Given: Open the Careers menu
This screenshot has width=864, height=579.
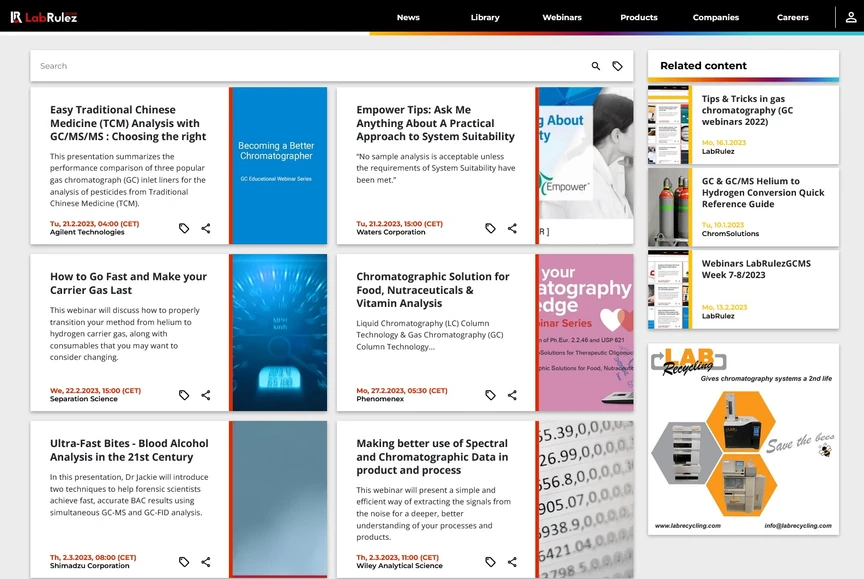Looking at the screenshot, I should click(792, 18).
